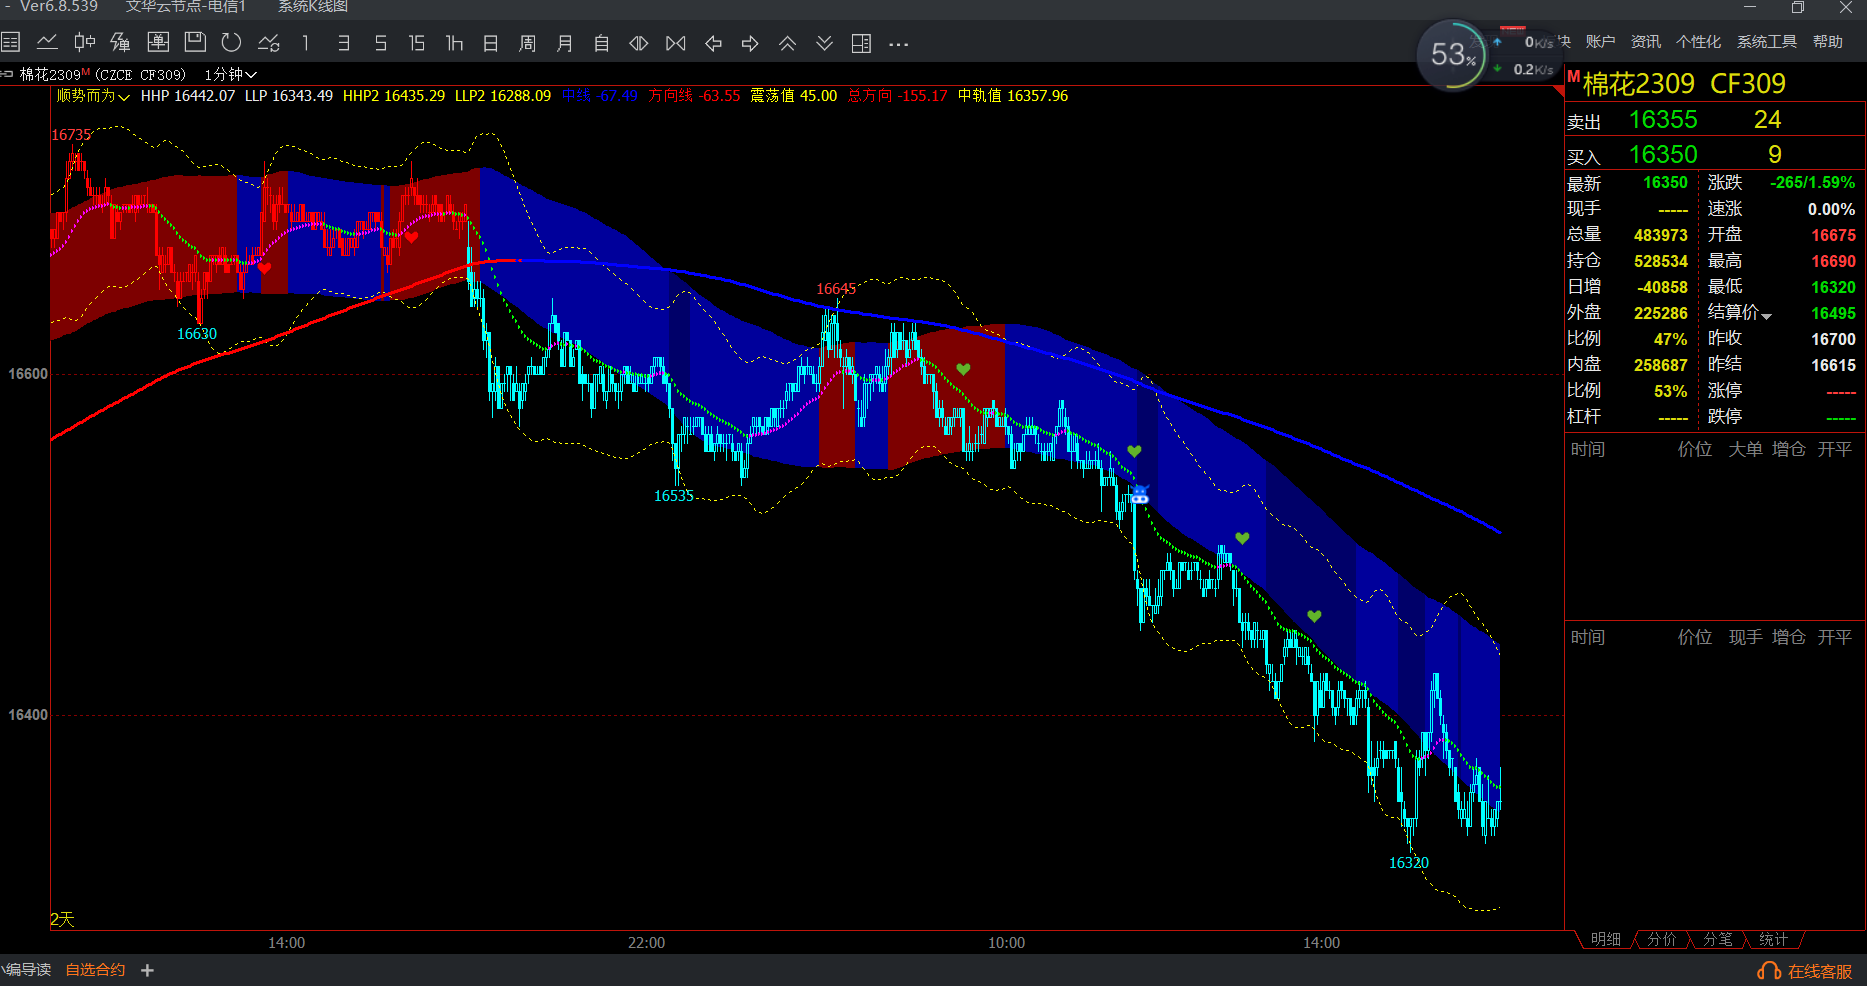Image resolution: width=1867 pixels, height=986 pixels.
Task: Open the overlay chart icon with candles
Action: coord(120,43)
